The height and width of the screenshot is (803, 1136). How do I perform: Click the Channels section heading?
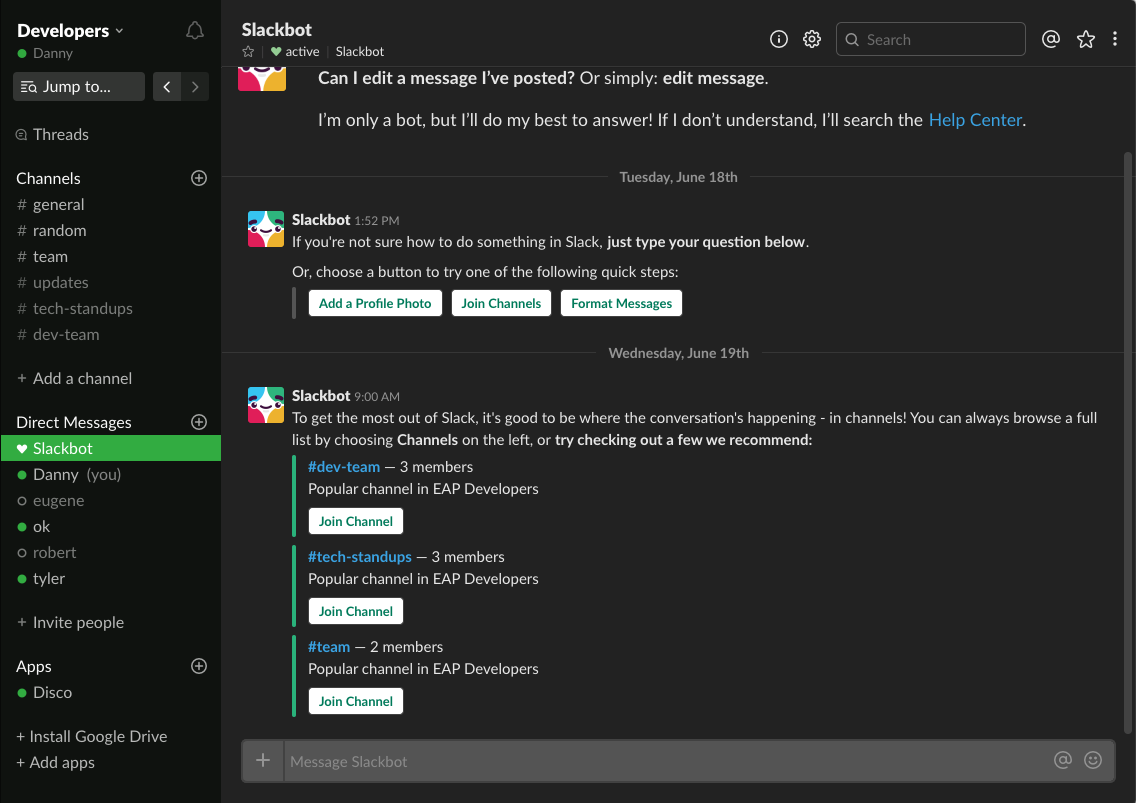point(48,178)
